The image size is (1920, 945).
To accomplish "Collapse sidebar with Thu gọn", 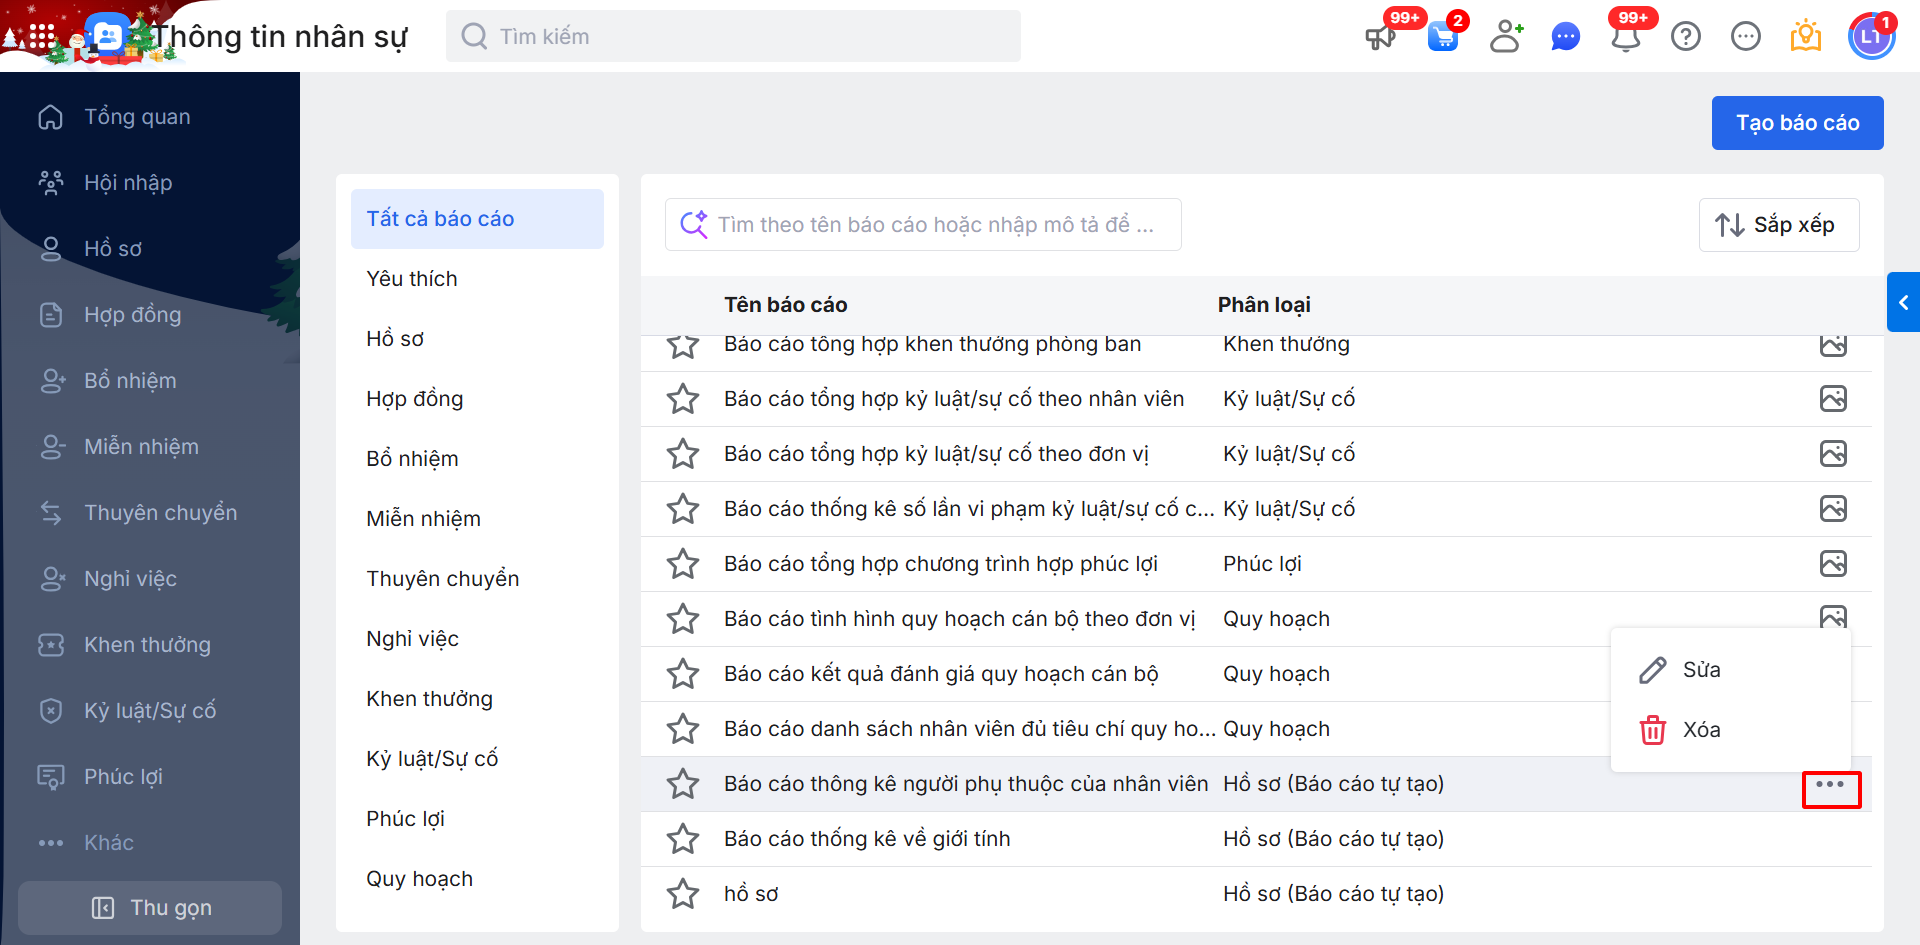I will tap(150, 907).
